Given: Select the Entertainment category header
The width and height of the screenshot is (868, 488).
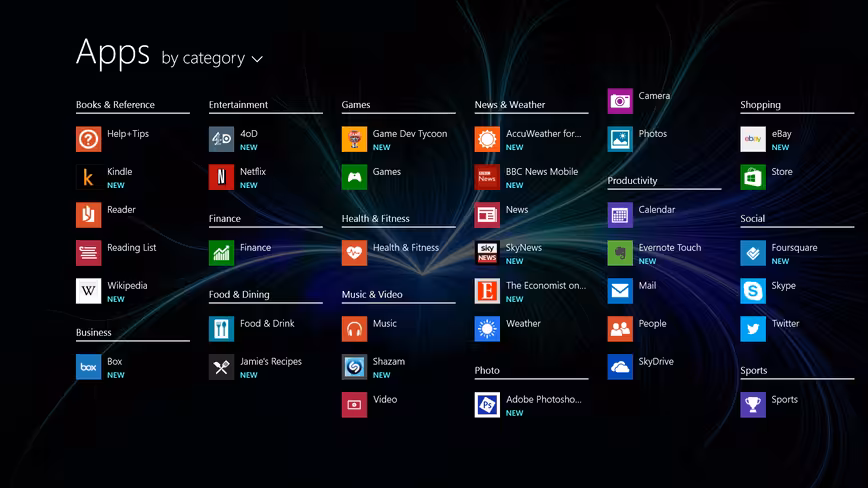Looking at the screenshot, I should point(238,105).
